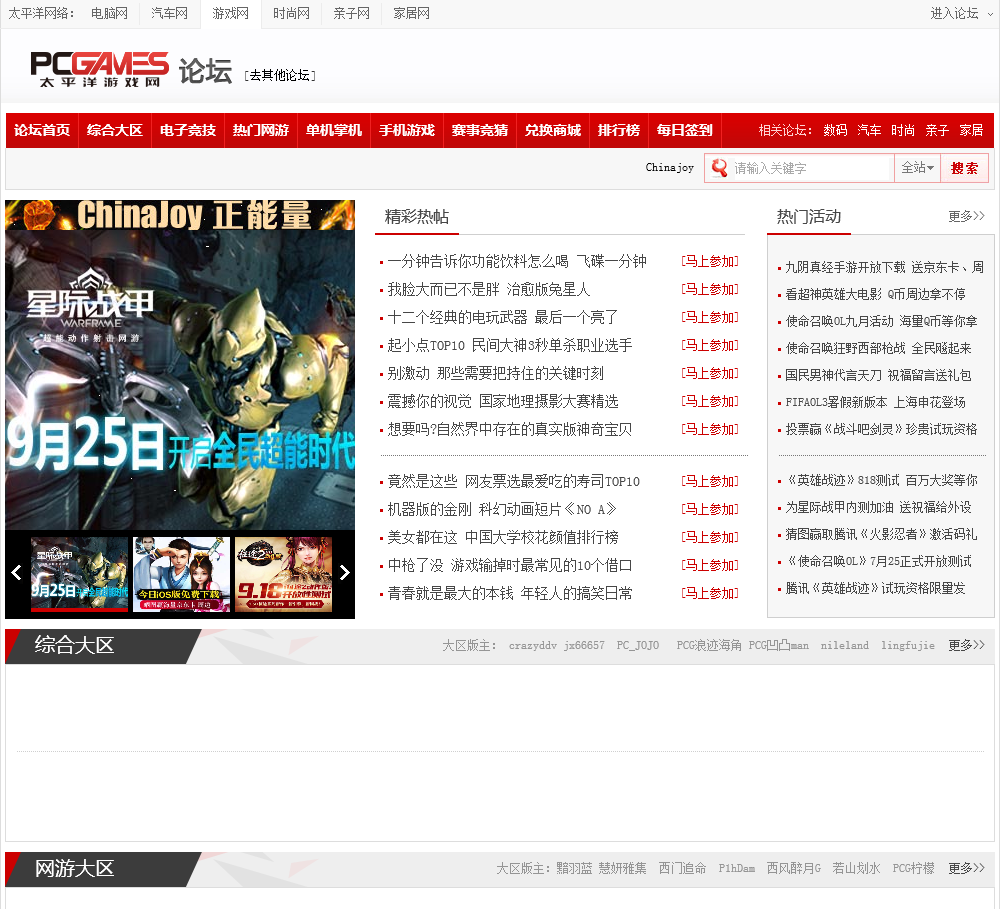Image resolution: width=1000 pixels, height=909 pixels.
Task: Open moderator PC_JOJO profile
Action: [638, 646]
